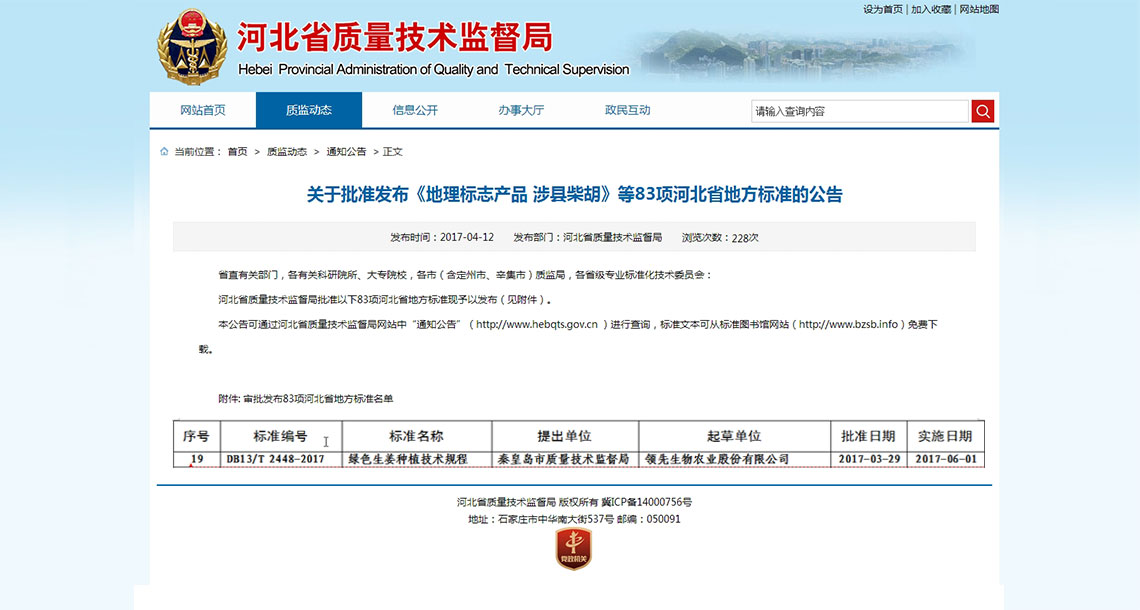Click the Hebei administration emblem logo
This screenshot has height=610, width=1140.
(192, 49)
